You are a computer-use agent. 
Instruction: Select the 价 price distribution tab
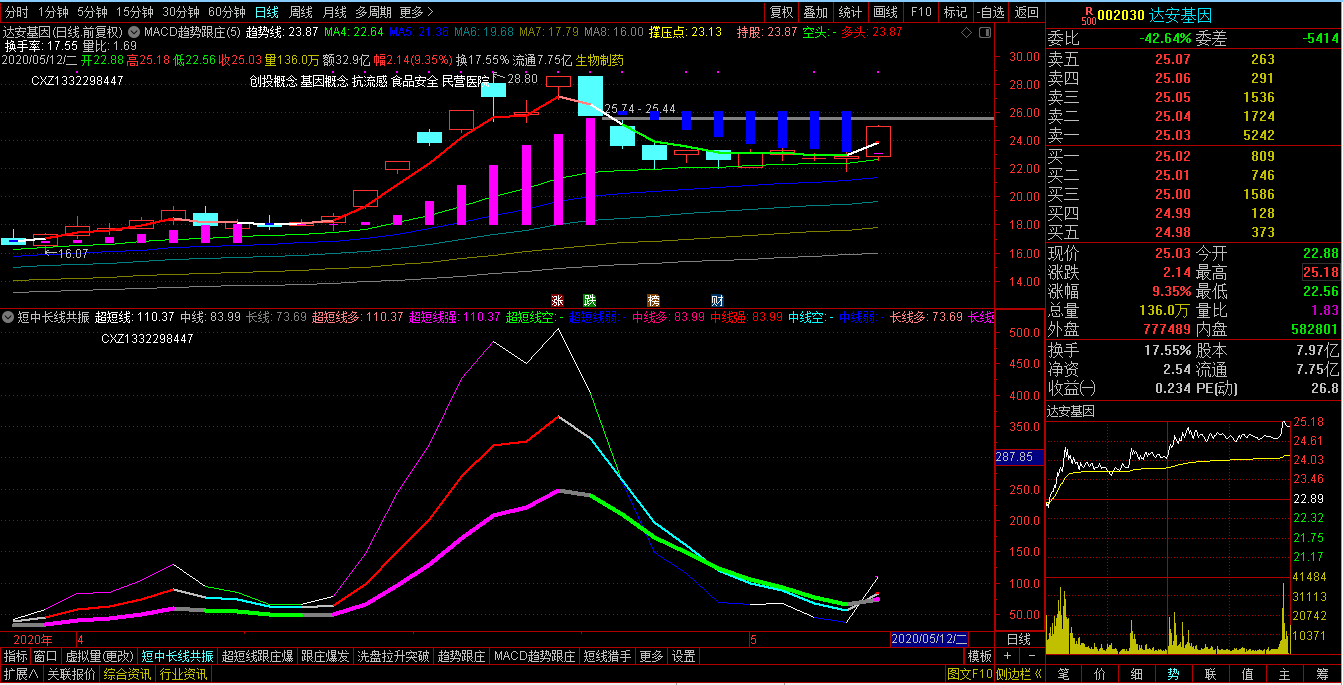click(x=1100, y=675)
